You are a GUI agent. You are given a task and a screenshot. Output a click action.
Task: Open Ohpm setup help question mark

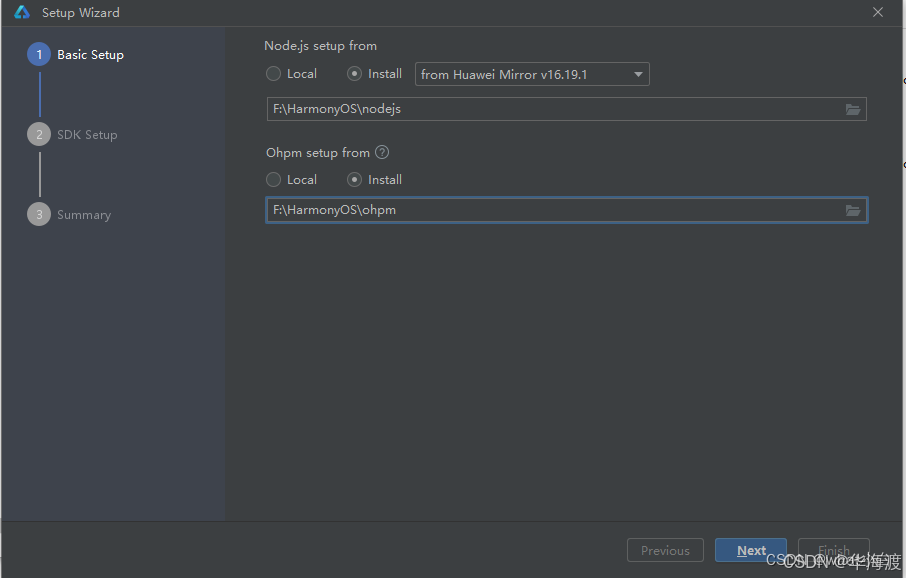pyautogui.click(x=382, y=152)
